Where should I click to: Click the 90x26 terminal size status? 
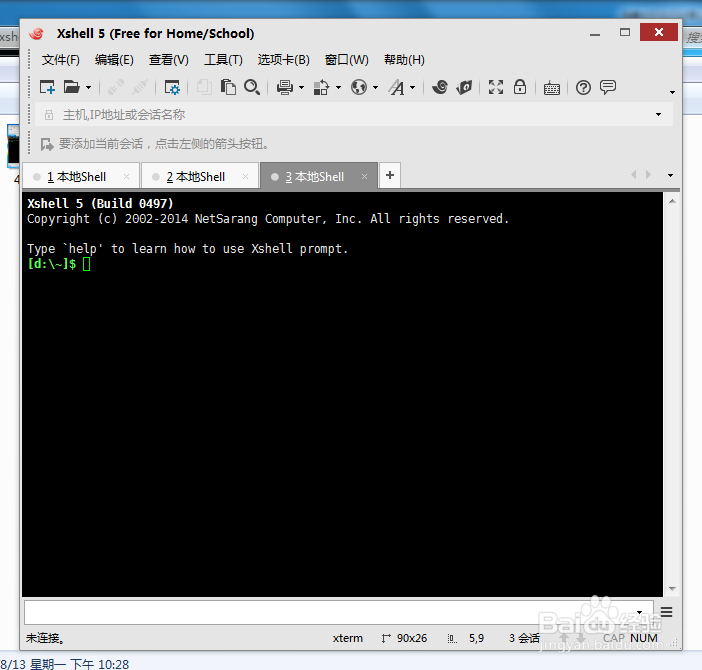click(x=404, y=638)
